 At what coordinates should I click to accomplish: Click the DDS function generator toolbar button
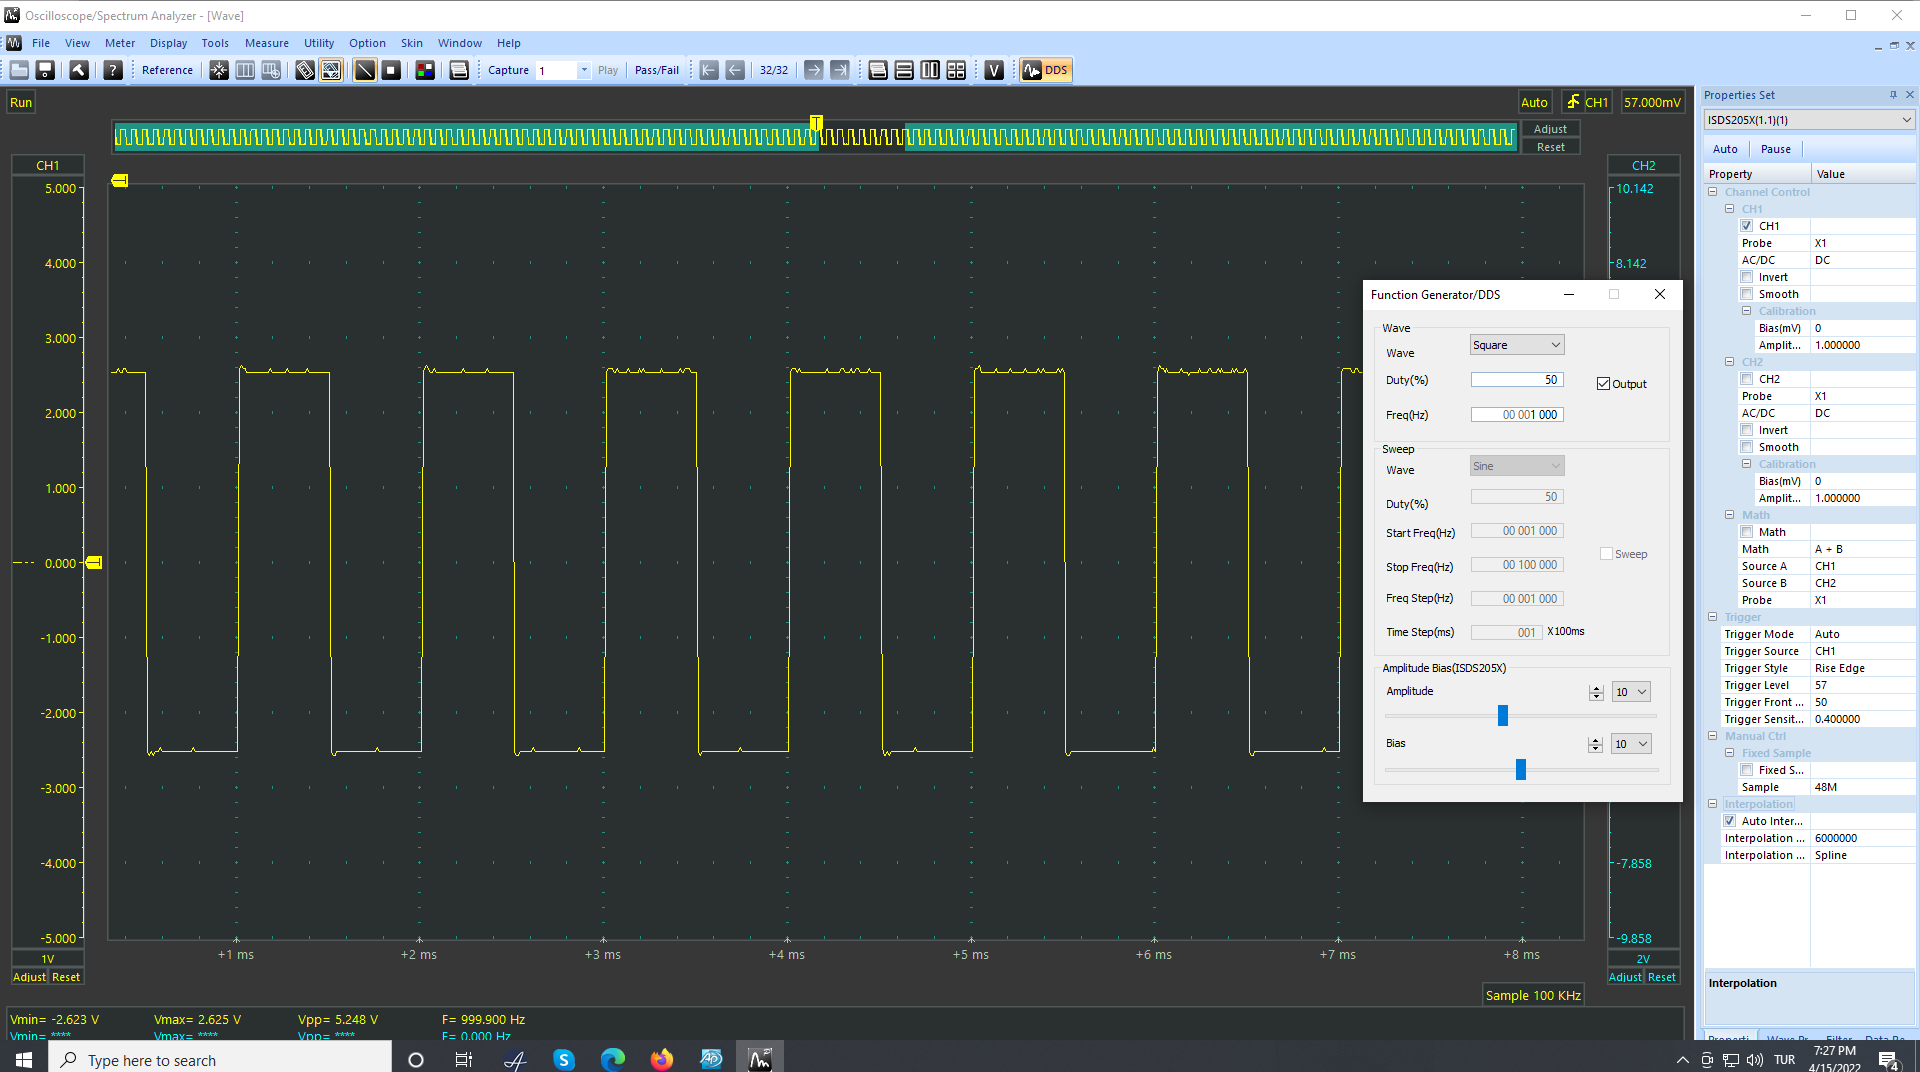[1045, 70]
